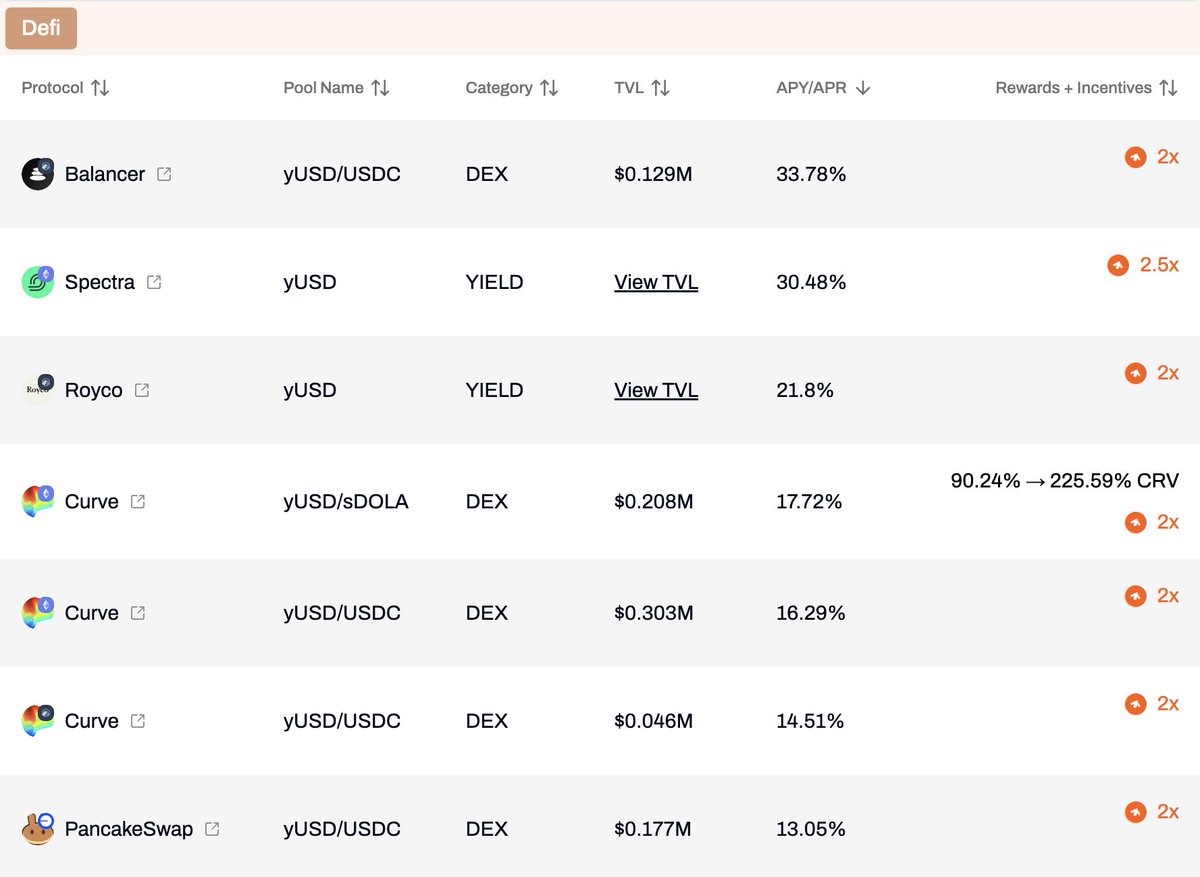Open Balancer external link icon

point(164,174)
